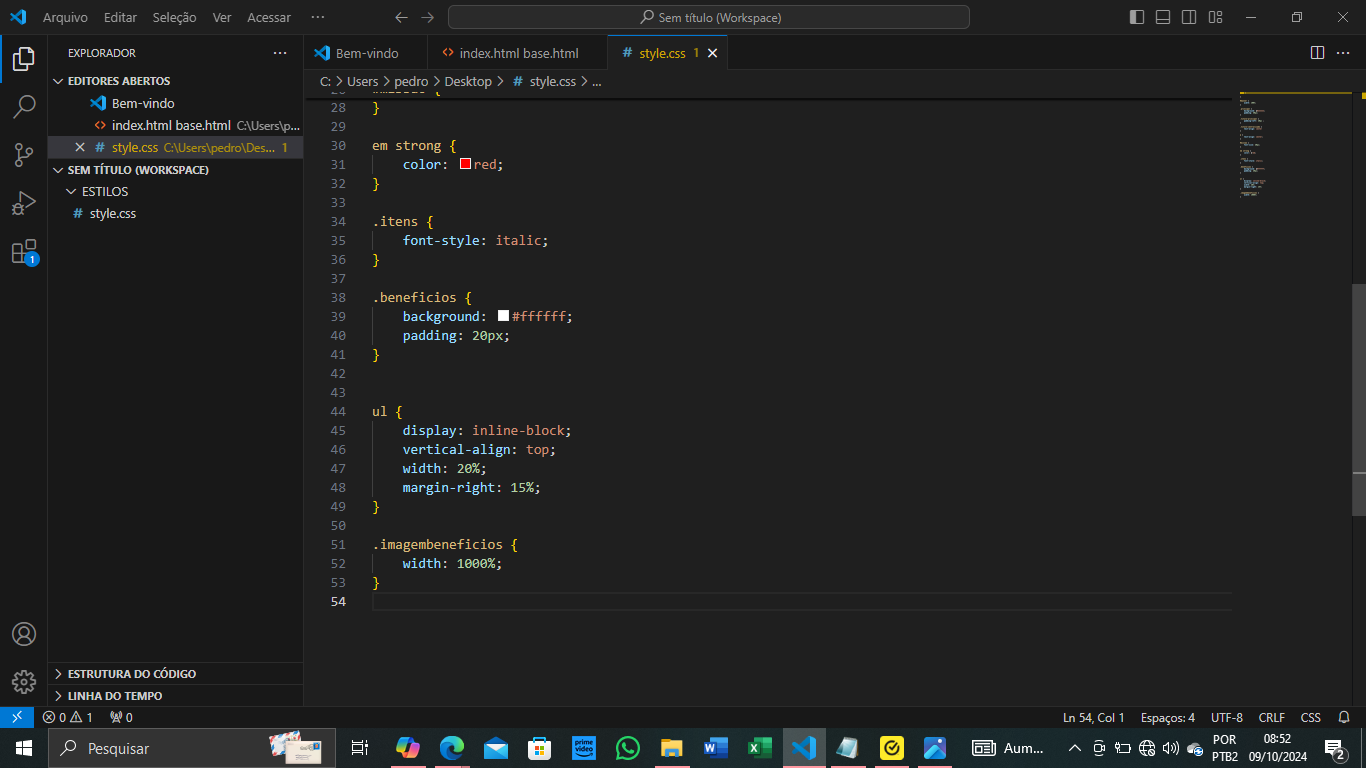Customize layout from title bar
Image resolution: width=1366 pixels, height=768 pixels.
(x=1215, y=17)
